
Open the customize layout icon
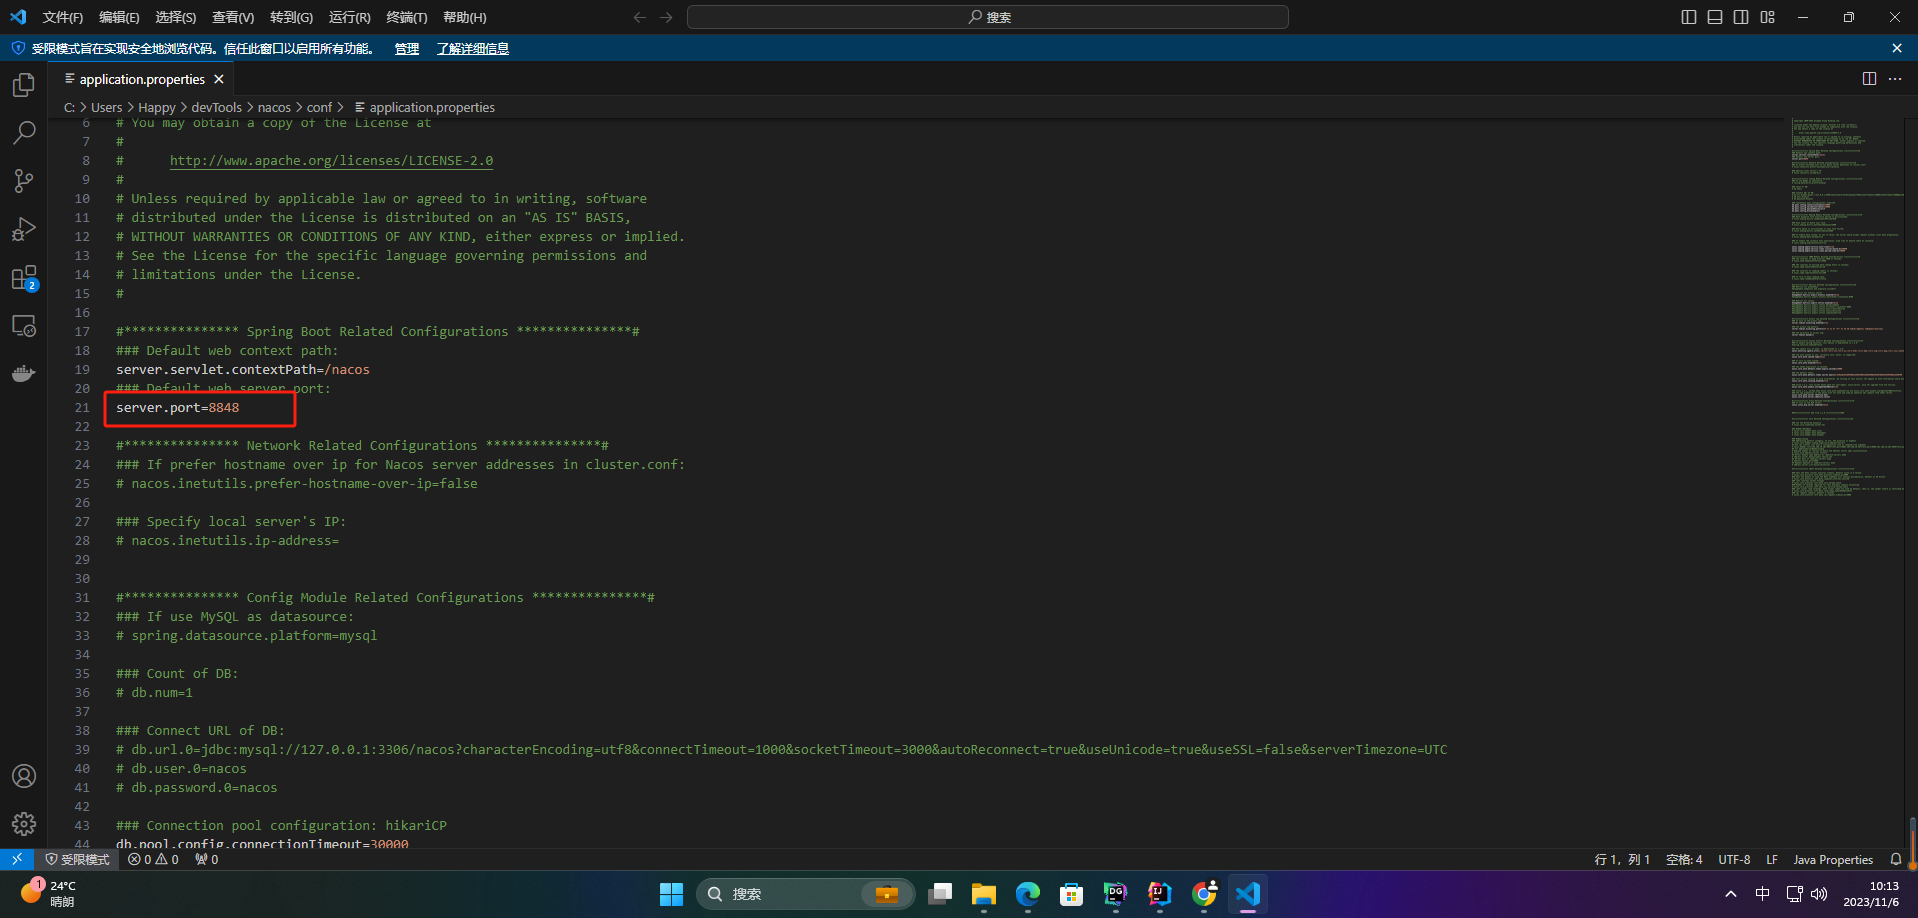point(1768,17)
